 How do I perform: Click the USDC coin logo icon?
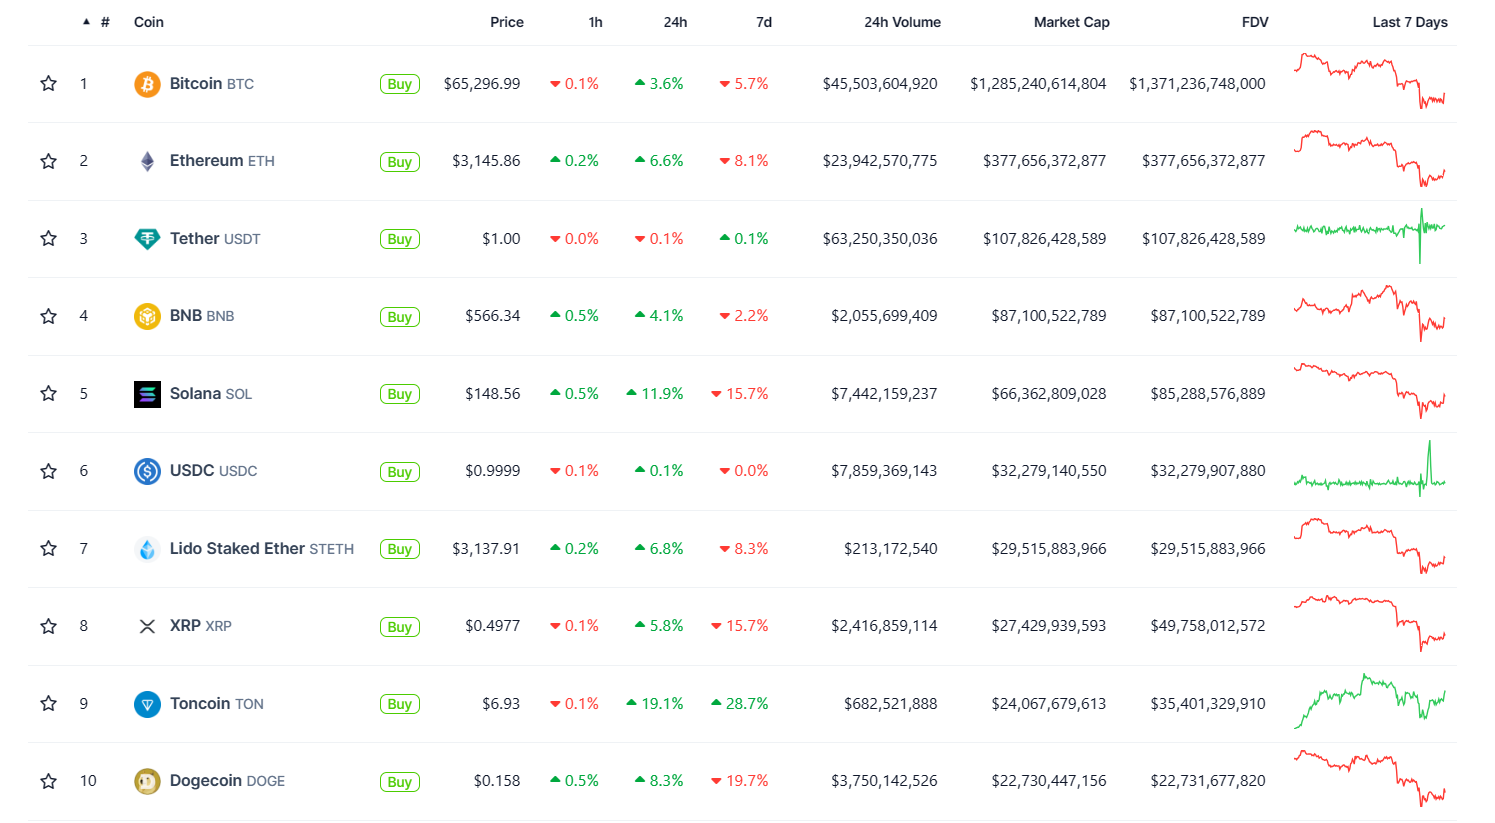point(147,471)
